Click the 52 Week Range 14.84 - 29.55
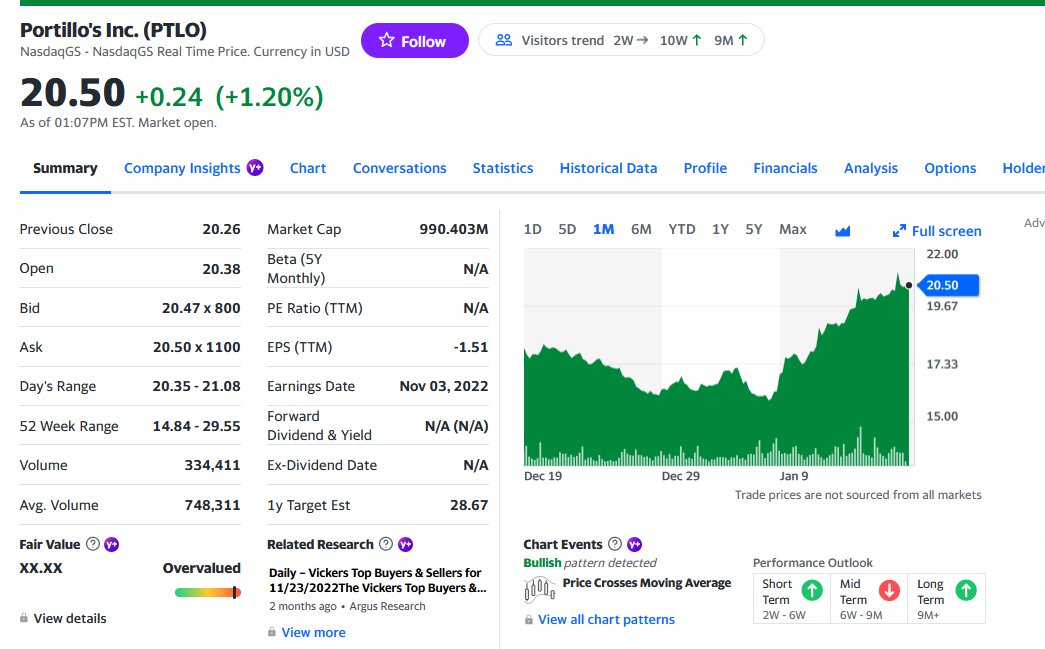The image size is (1045, 649). tap(197, 426)
